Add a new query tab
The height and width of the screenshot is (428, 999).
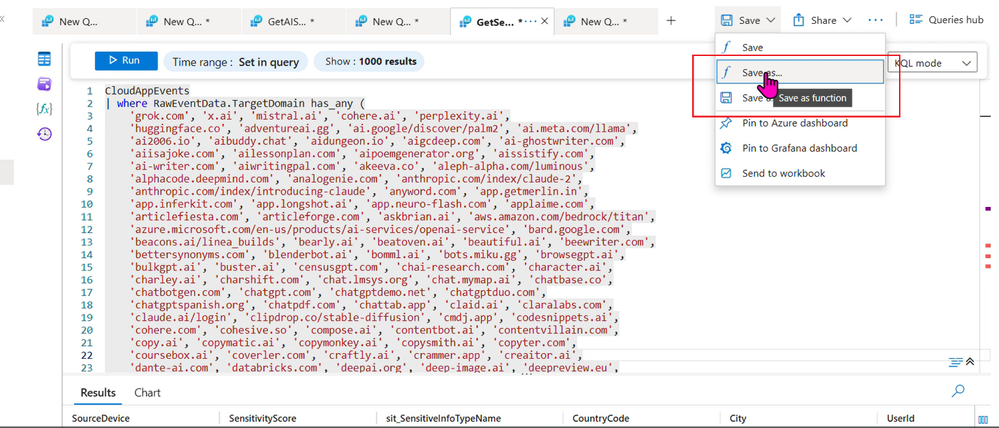[671, 21]
